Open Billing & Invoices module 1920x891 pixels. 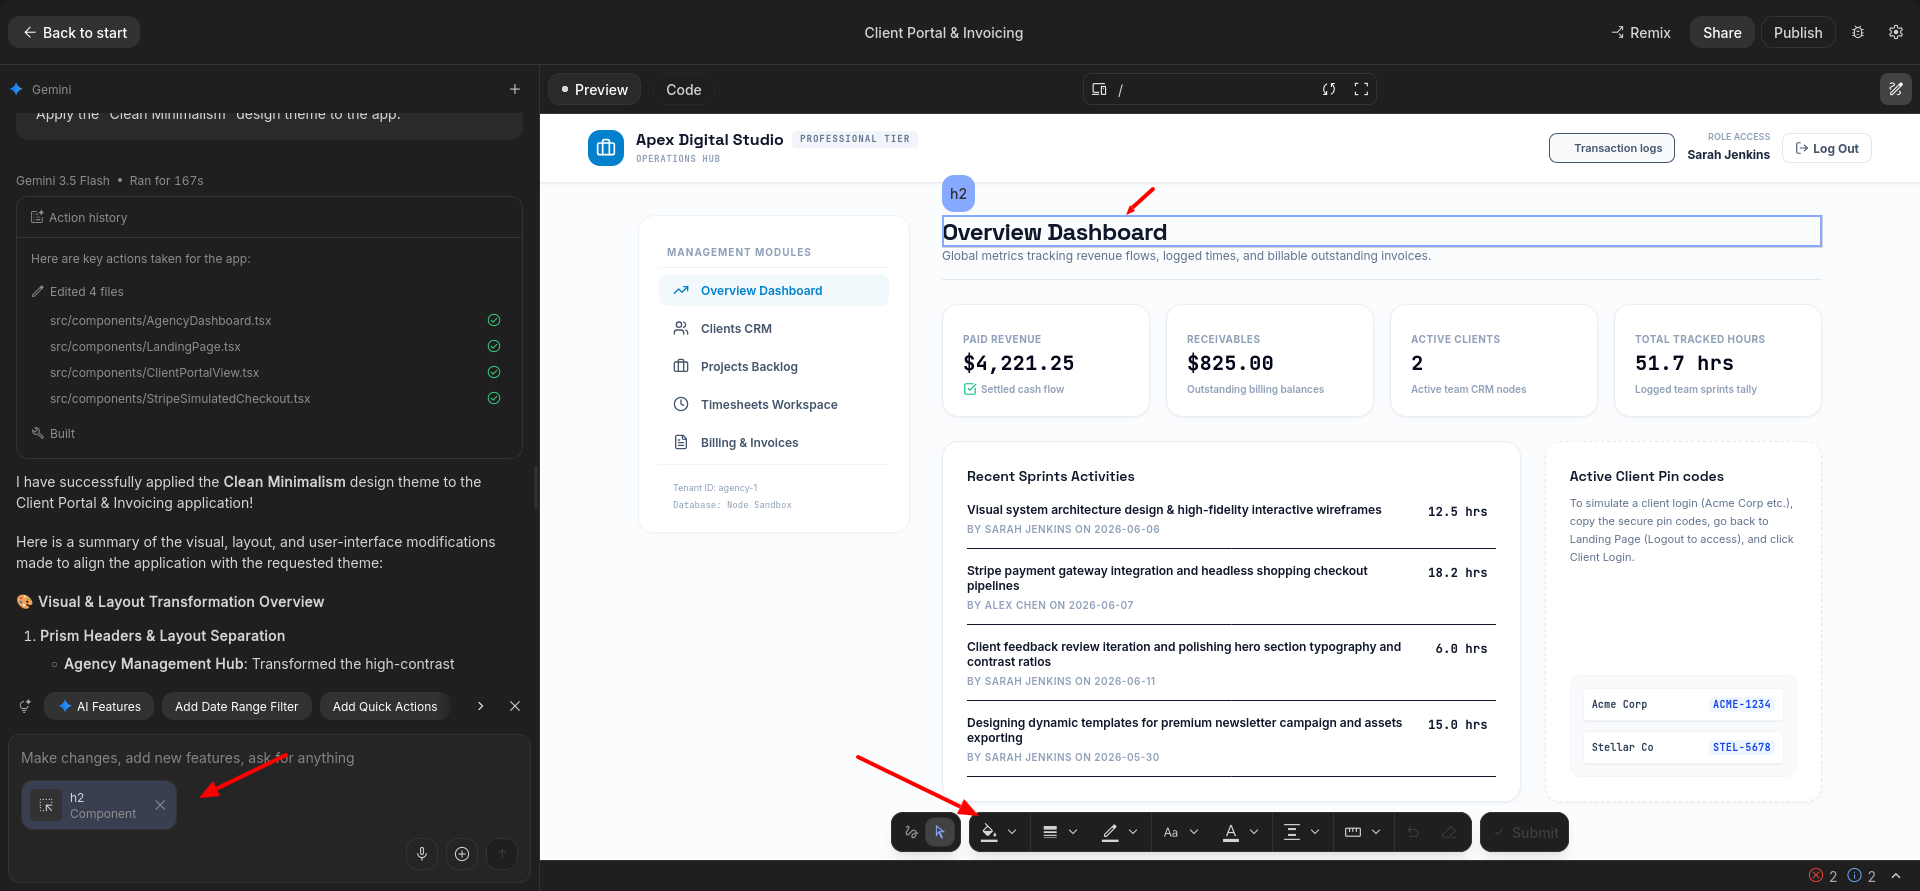(x=773, y=442)
